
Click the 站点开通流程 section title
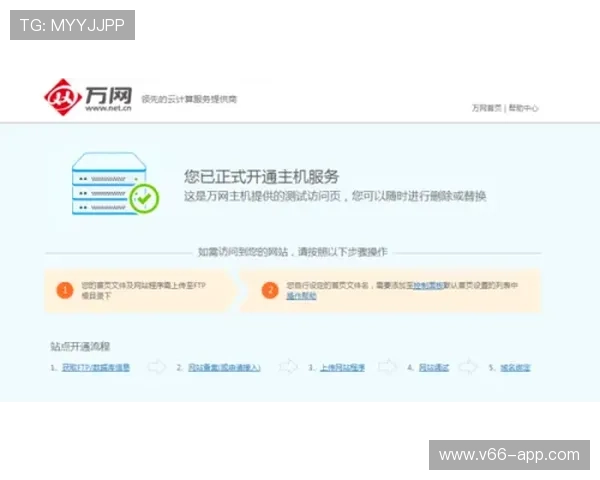point(80,346)
